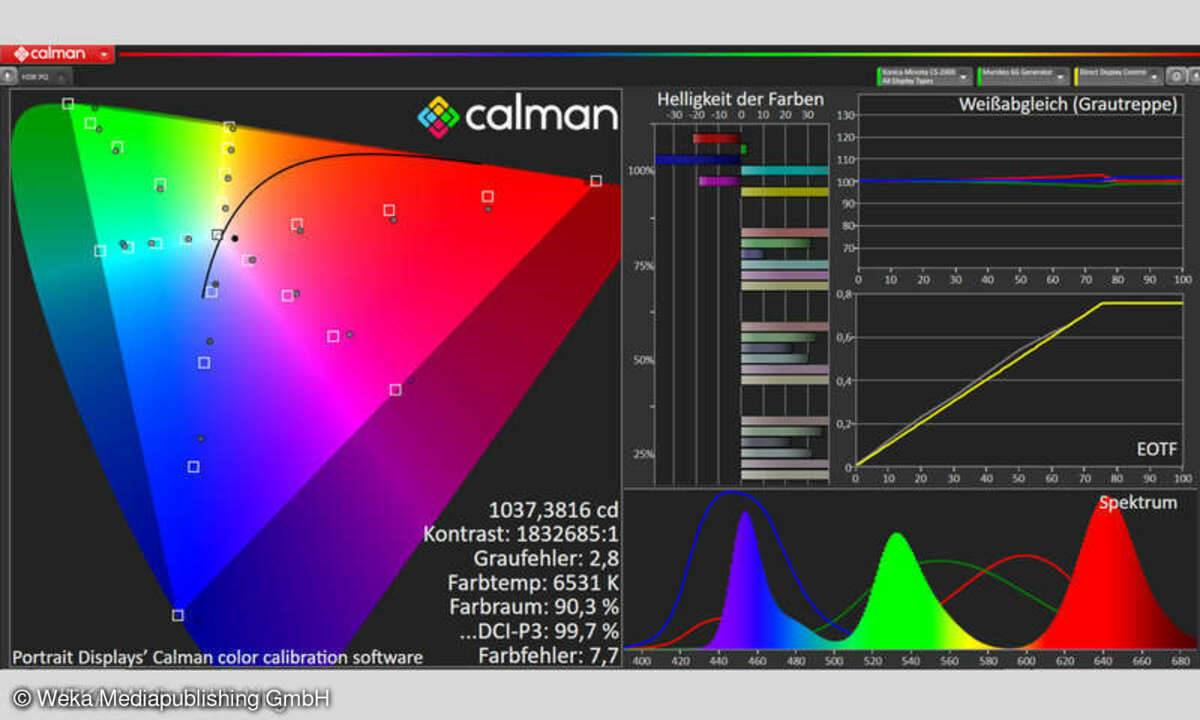Expand the arrow next to the Calman logo

103,54
